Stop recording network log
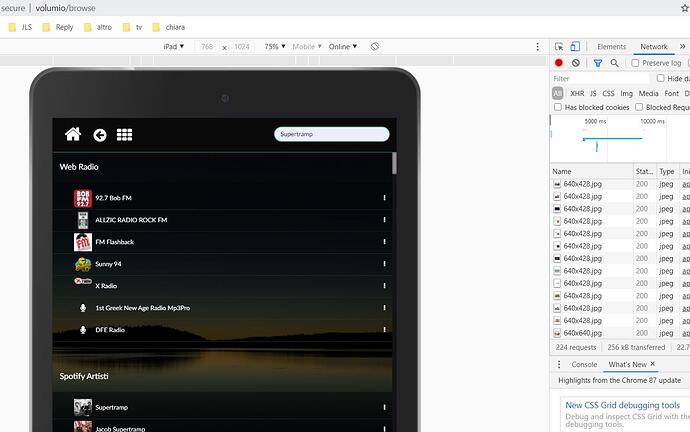Image resolution: width=690 pixels, height=432 pixels. tap(559, 63)
